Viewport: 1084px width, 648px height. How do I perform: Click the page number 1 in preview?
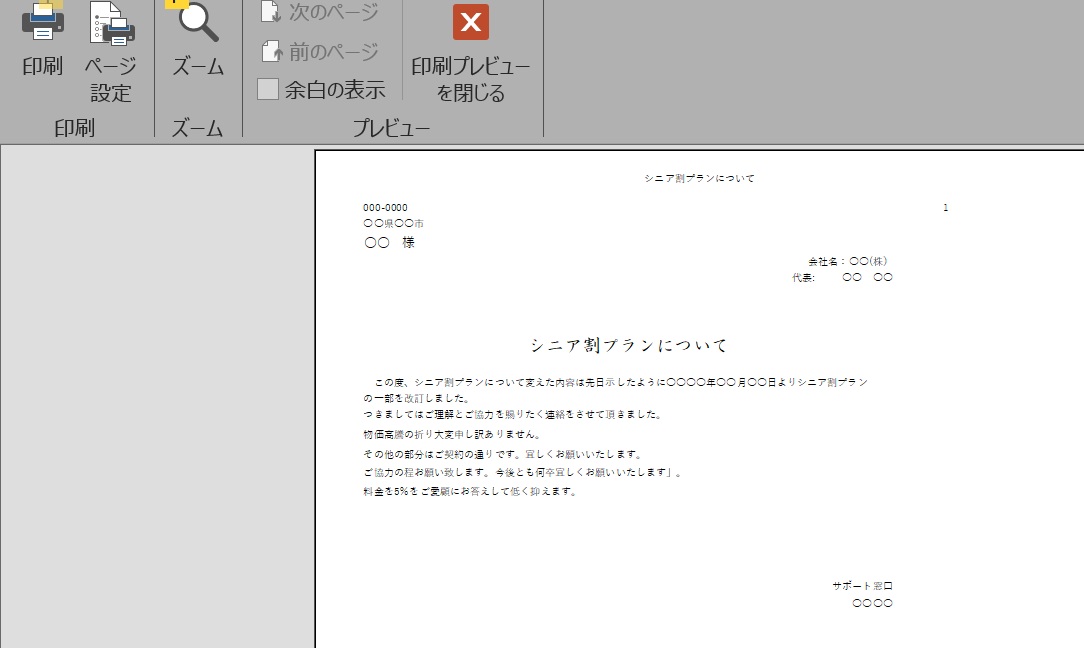coord(945,208)
